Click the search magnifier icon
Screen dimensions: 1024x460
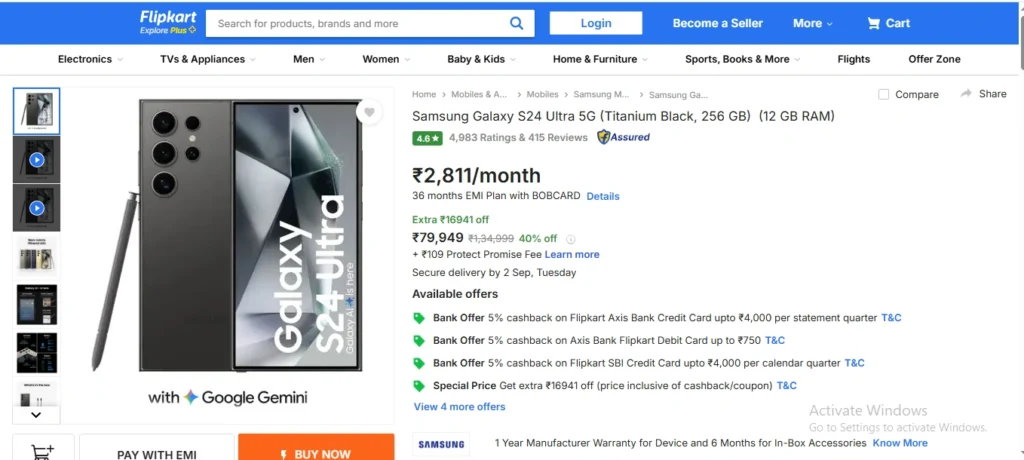tap(516, 23)
